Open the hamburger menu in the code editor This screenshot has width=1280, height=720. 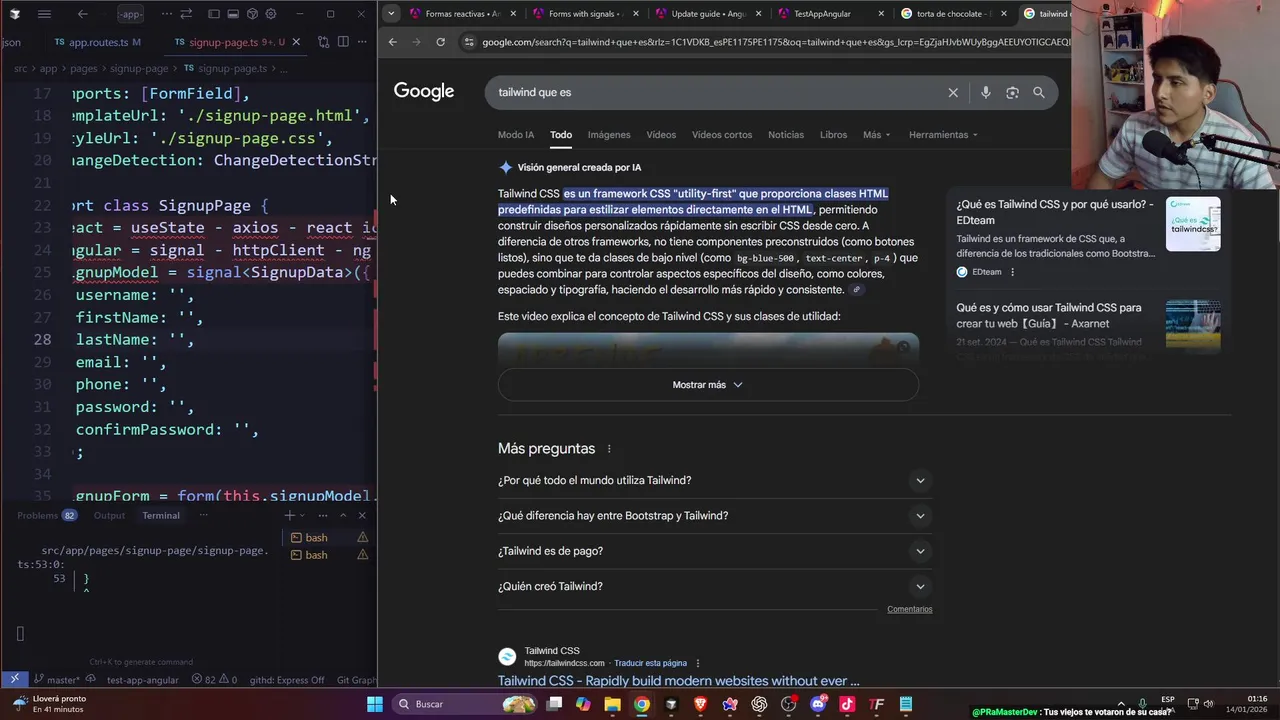tap(44, 14)
